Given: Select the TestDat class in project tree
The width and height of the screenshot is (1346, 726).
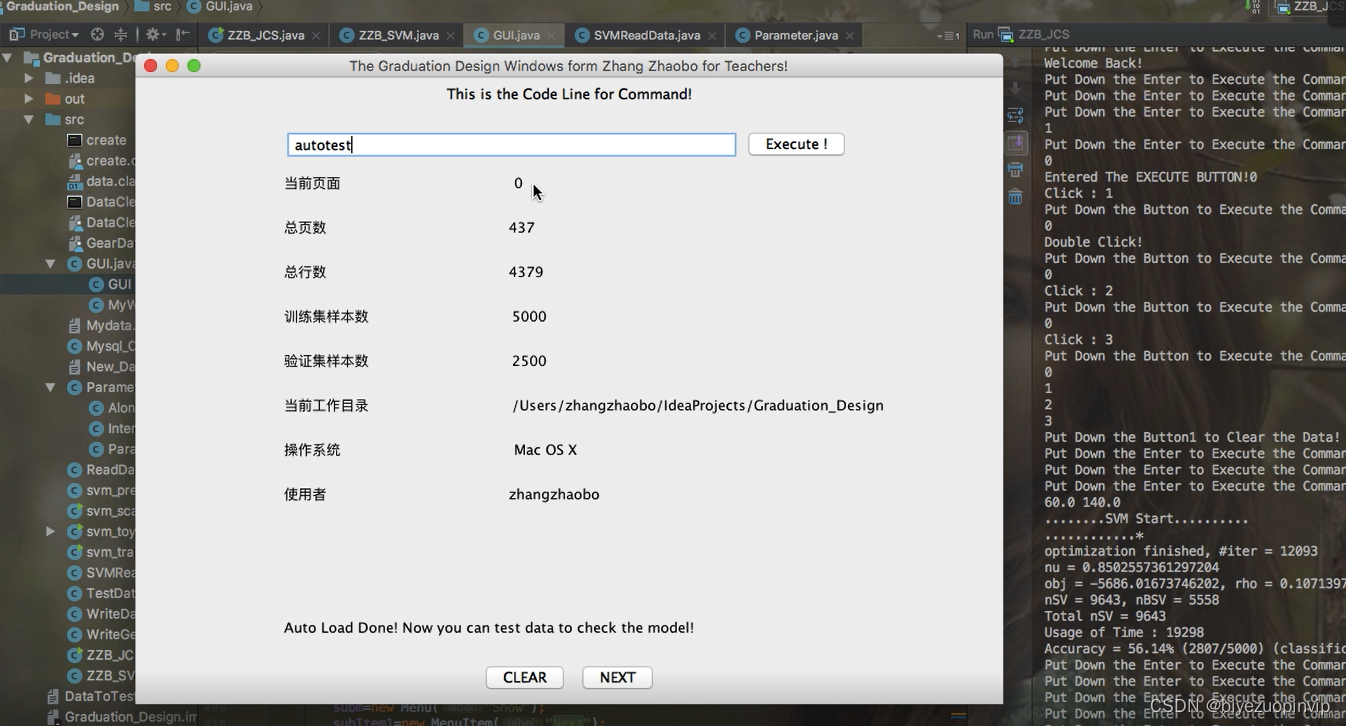Looking at the screenshot, I should pos(101,593).
